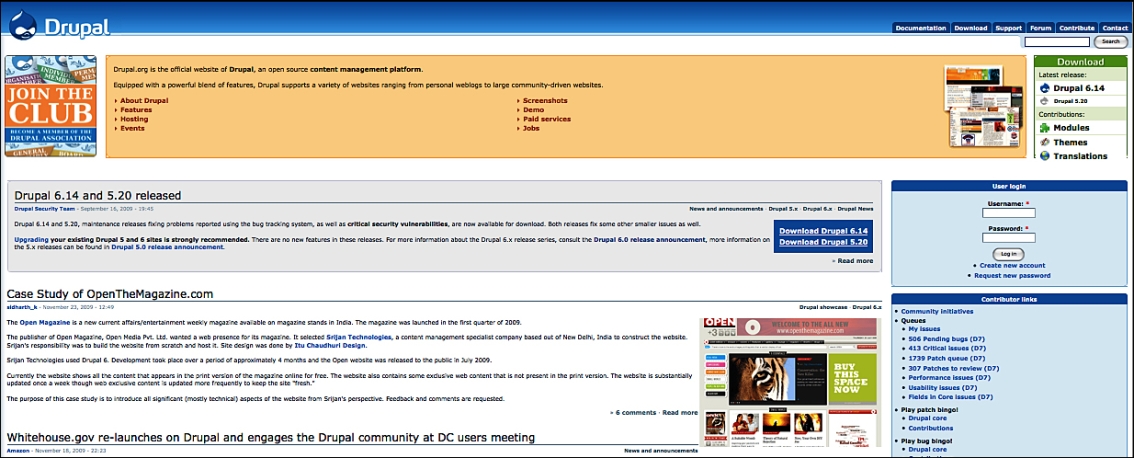Viewport: 1134px width, 458px height.
Task: Click the Drupal Security Team author link
Action: 43,209
